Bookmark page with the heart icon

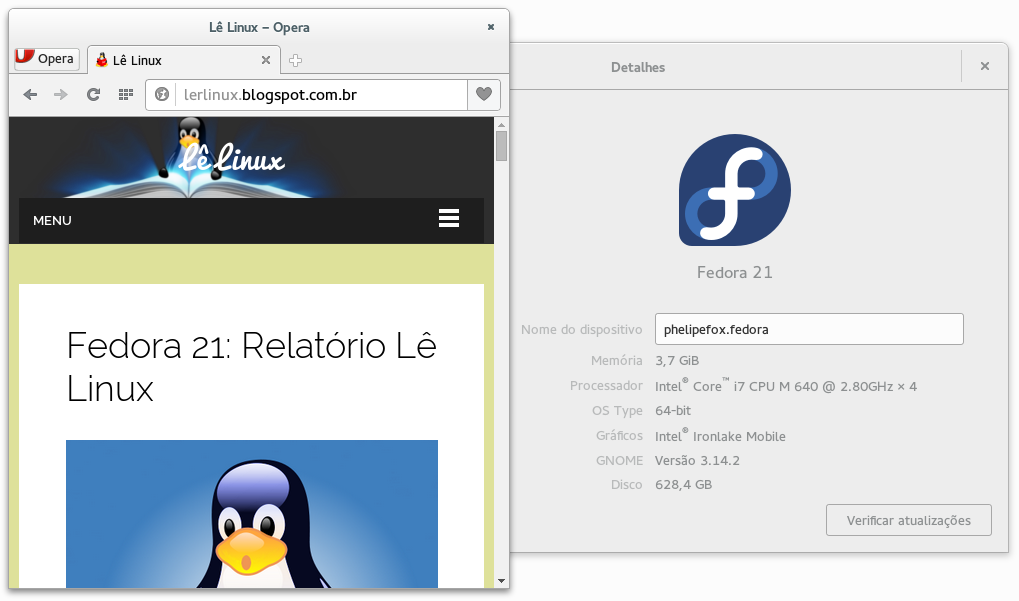tap(484, 95)
